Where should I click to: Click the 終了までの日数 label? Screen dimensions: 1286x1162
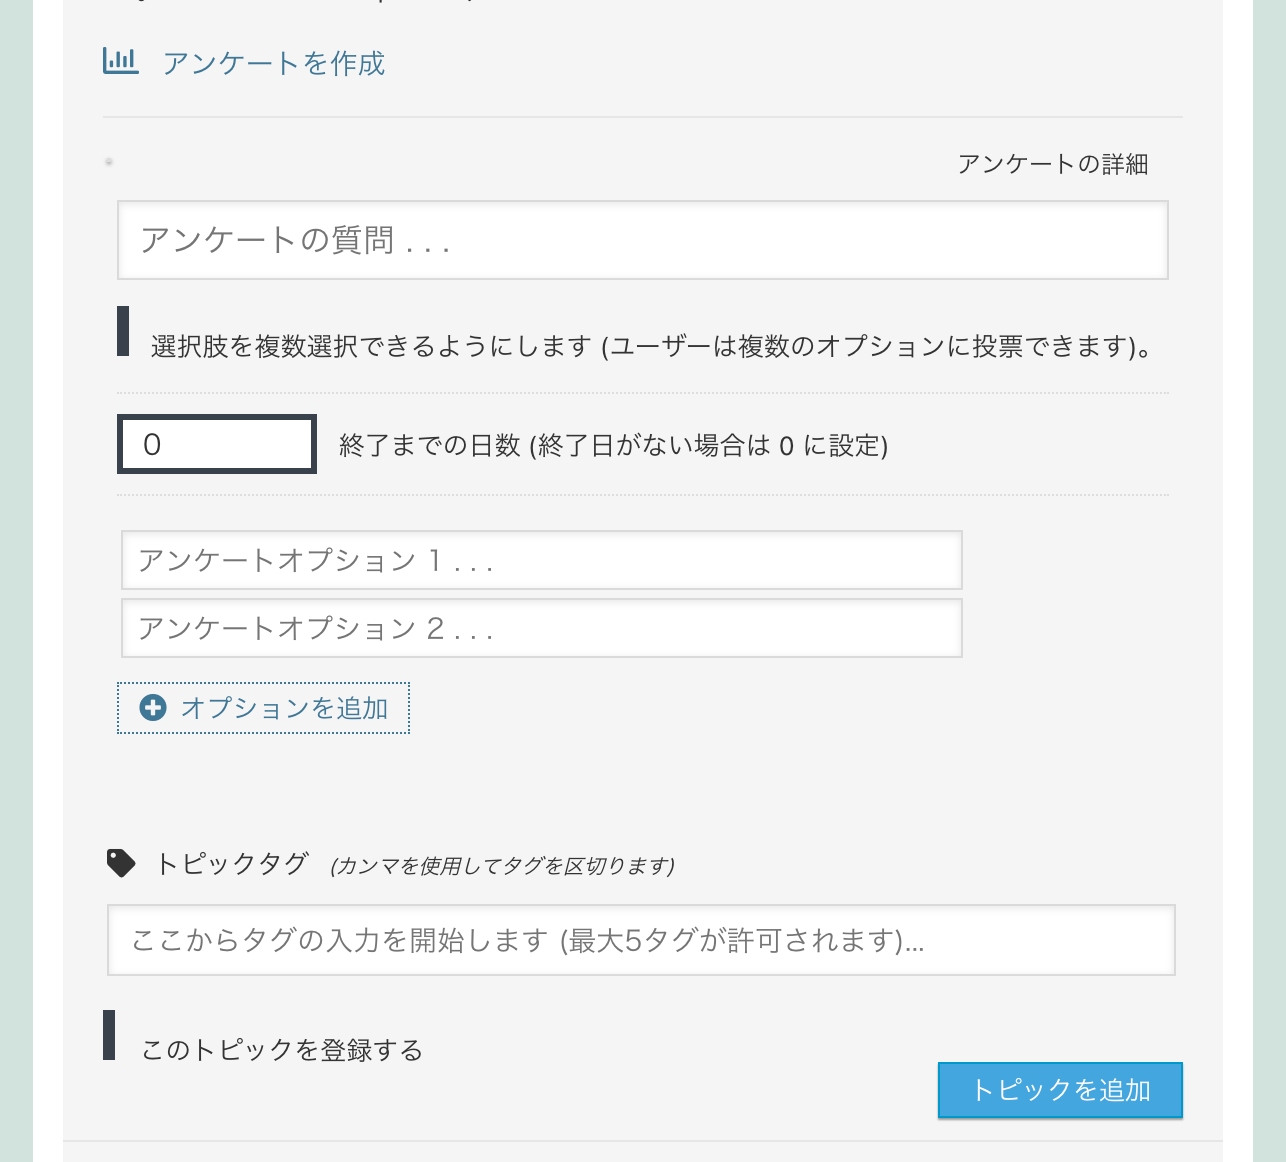(614, 445)
